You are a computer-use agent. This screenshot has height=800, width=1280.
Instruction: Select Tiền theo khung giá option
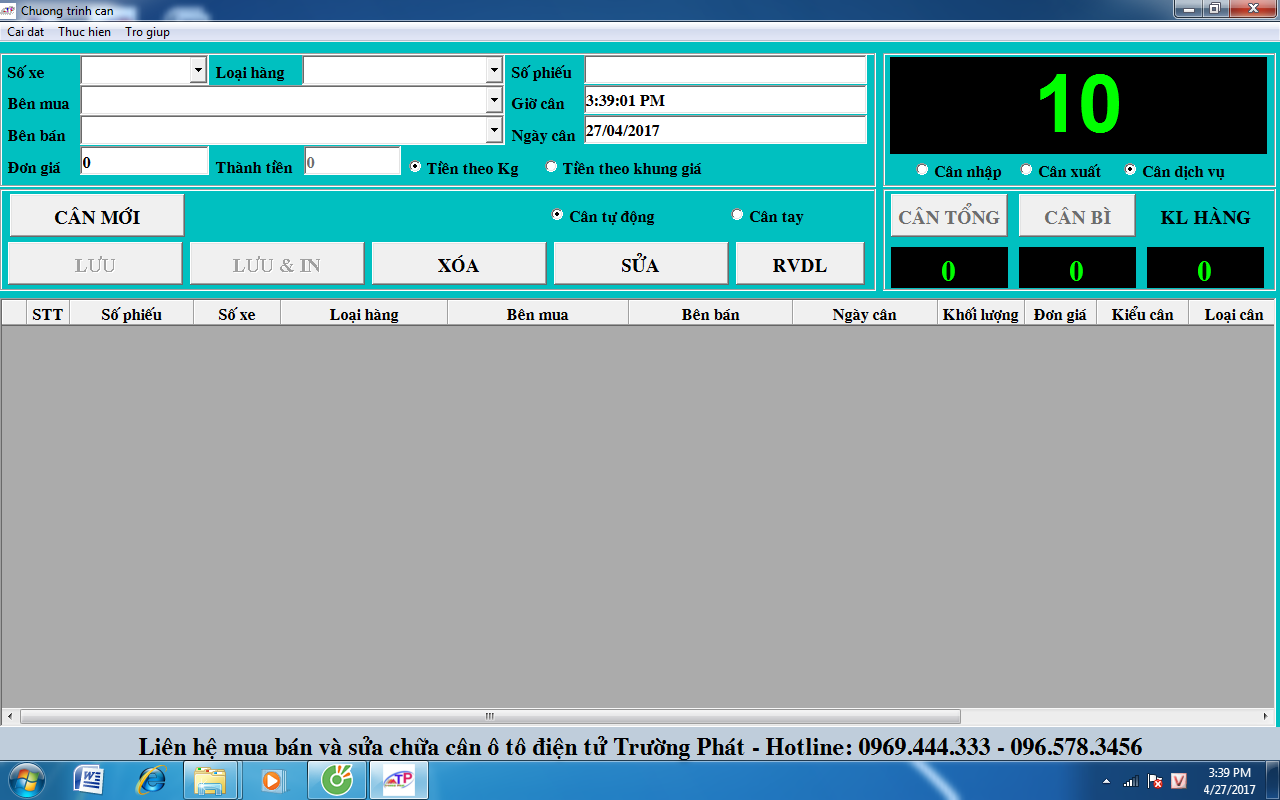551,167
